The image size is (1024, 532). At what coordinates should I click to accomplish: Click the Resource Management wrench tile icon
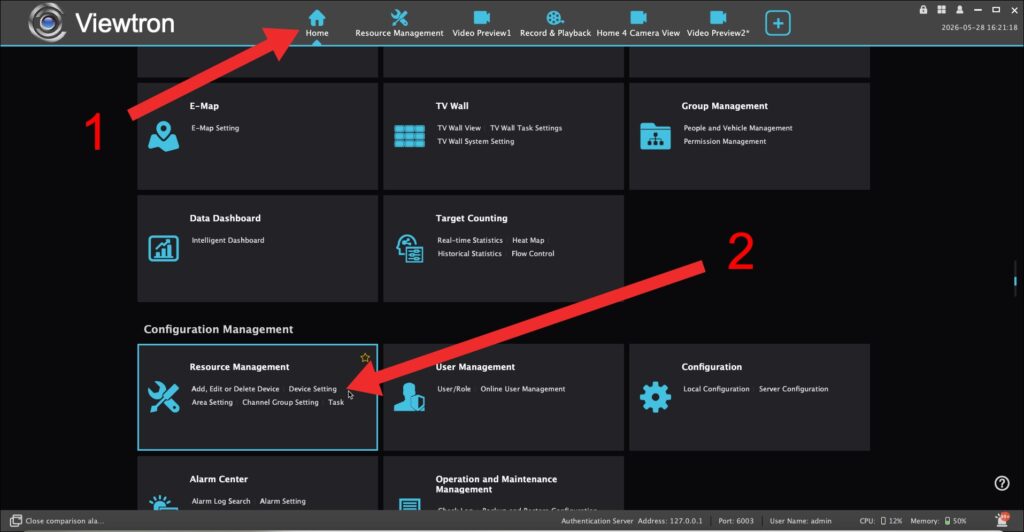[163, 397]
